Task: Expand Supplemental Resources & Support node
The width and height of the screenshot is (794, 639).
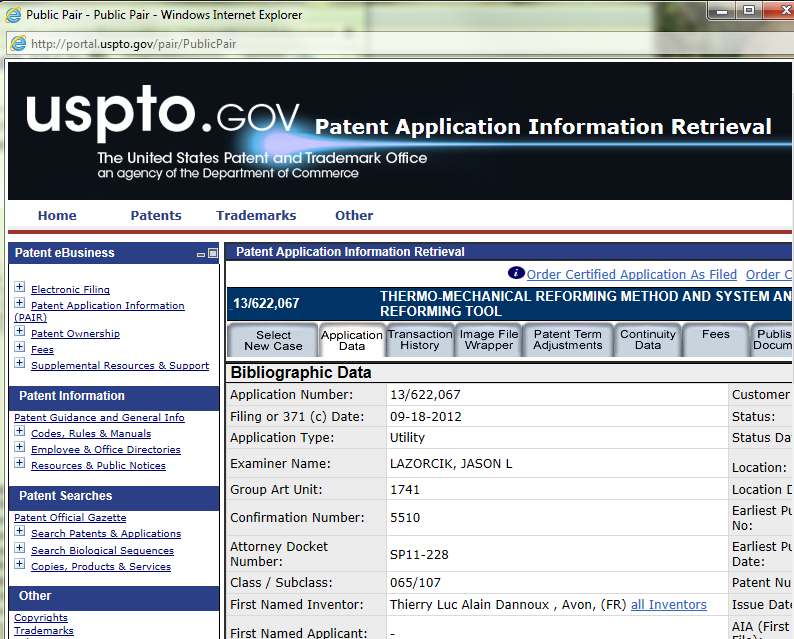Action: [19, 363]
